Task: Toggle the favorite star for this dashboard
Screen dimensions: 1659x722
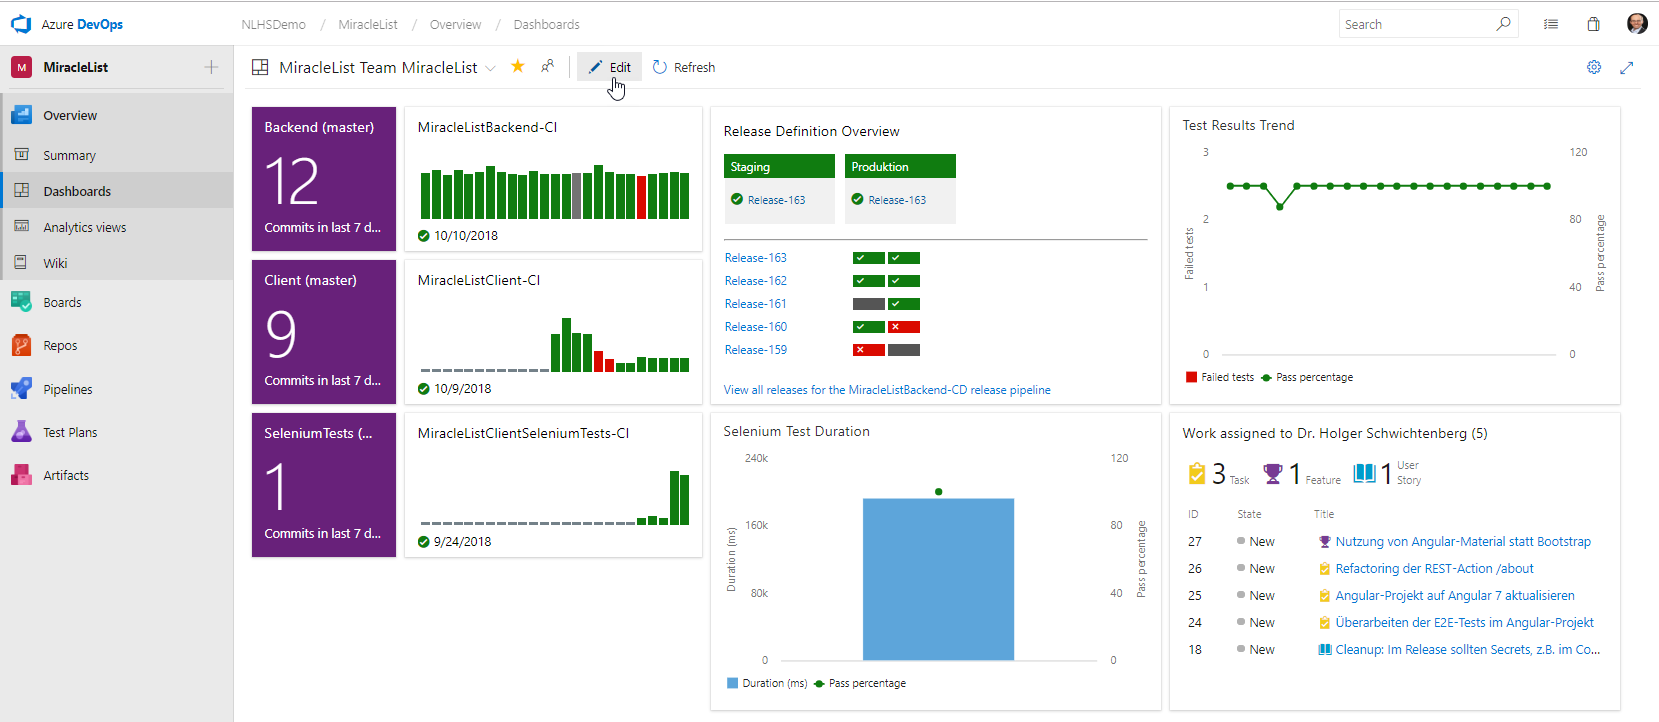Action: coord(518,67)
